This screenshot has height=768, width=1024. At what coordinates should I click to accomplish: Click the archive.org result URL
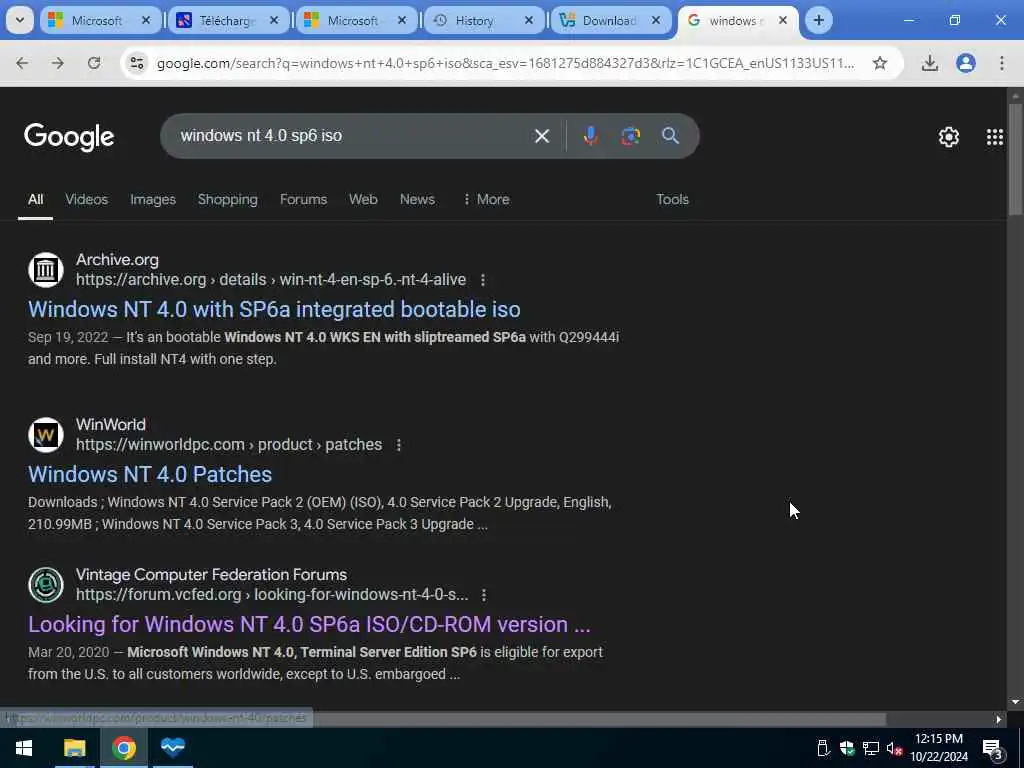(x=271, y=280)
